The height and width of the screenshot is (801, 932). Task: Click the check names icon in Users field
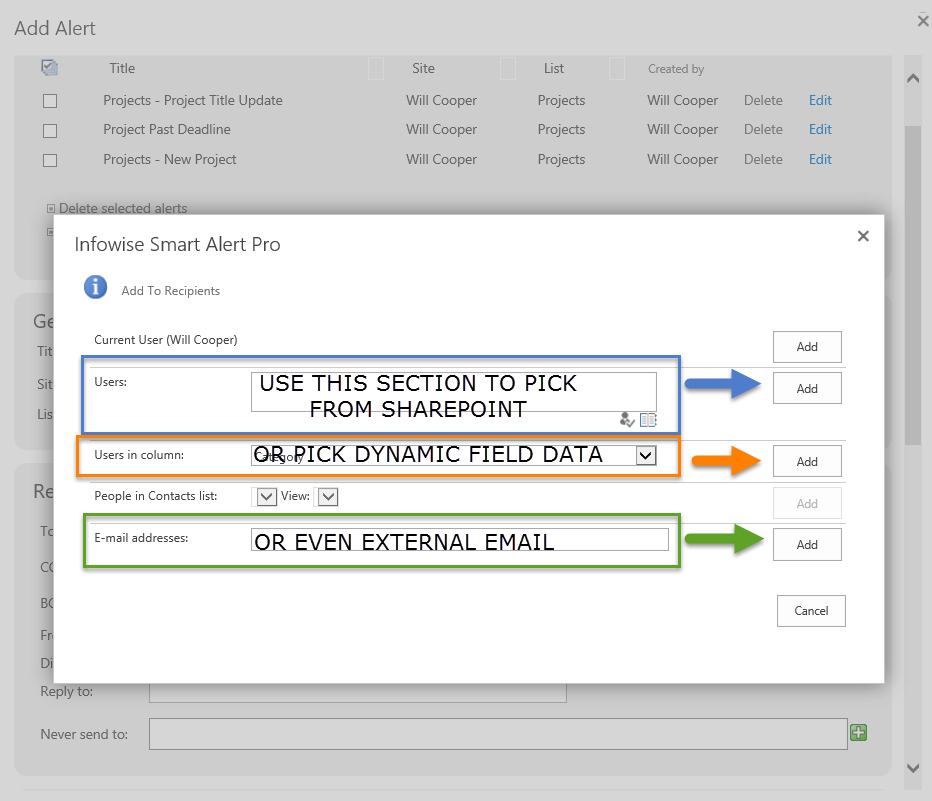click(x=626, y=420)
